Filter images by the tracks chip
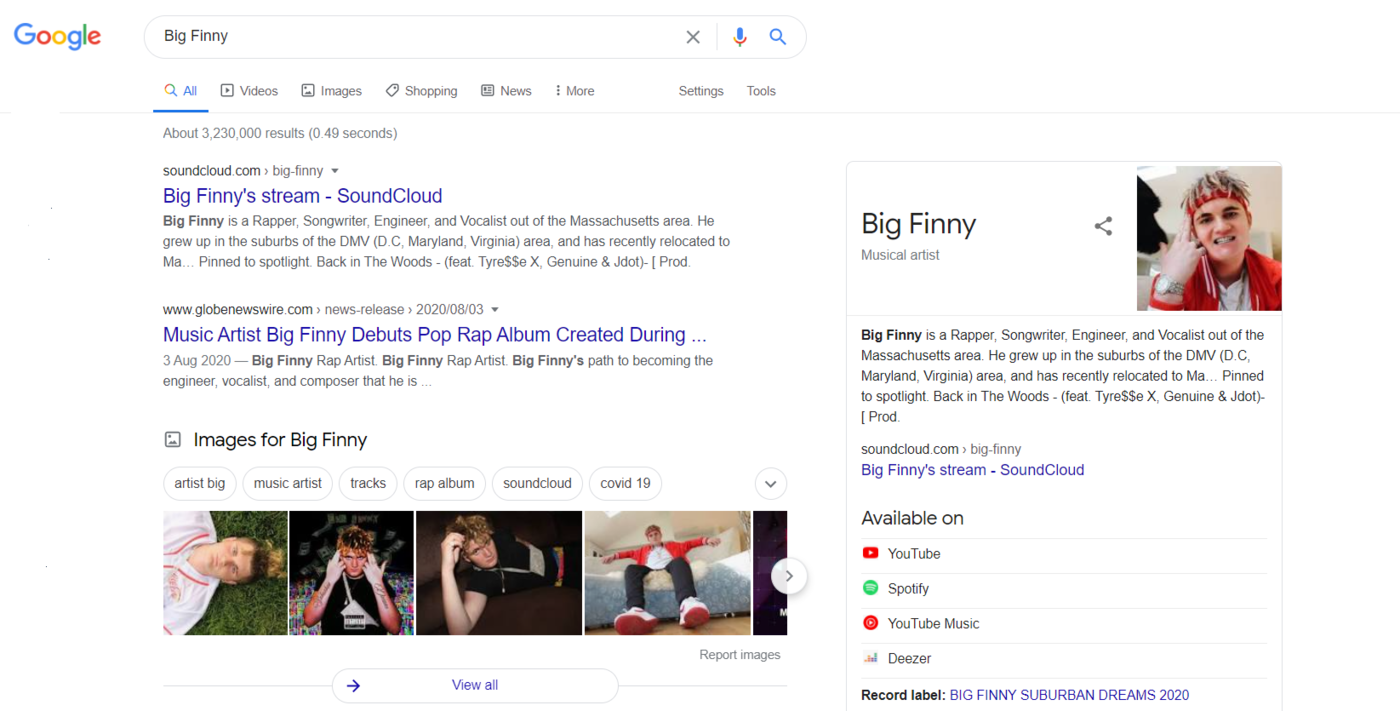The height and width of the screenshot is (711, 1400). click(368, 484)
